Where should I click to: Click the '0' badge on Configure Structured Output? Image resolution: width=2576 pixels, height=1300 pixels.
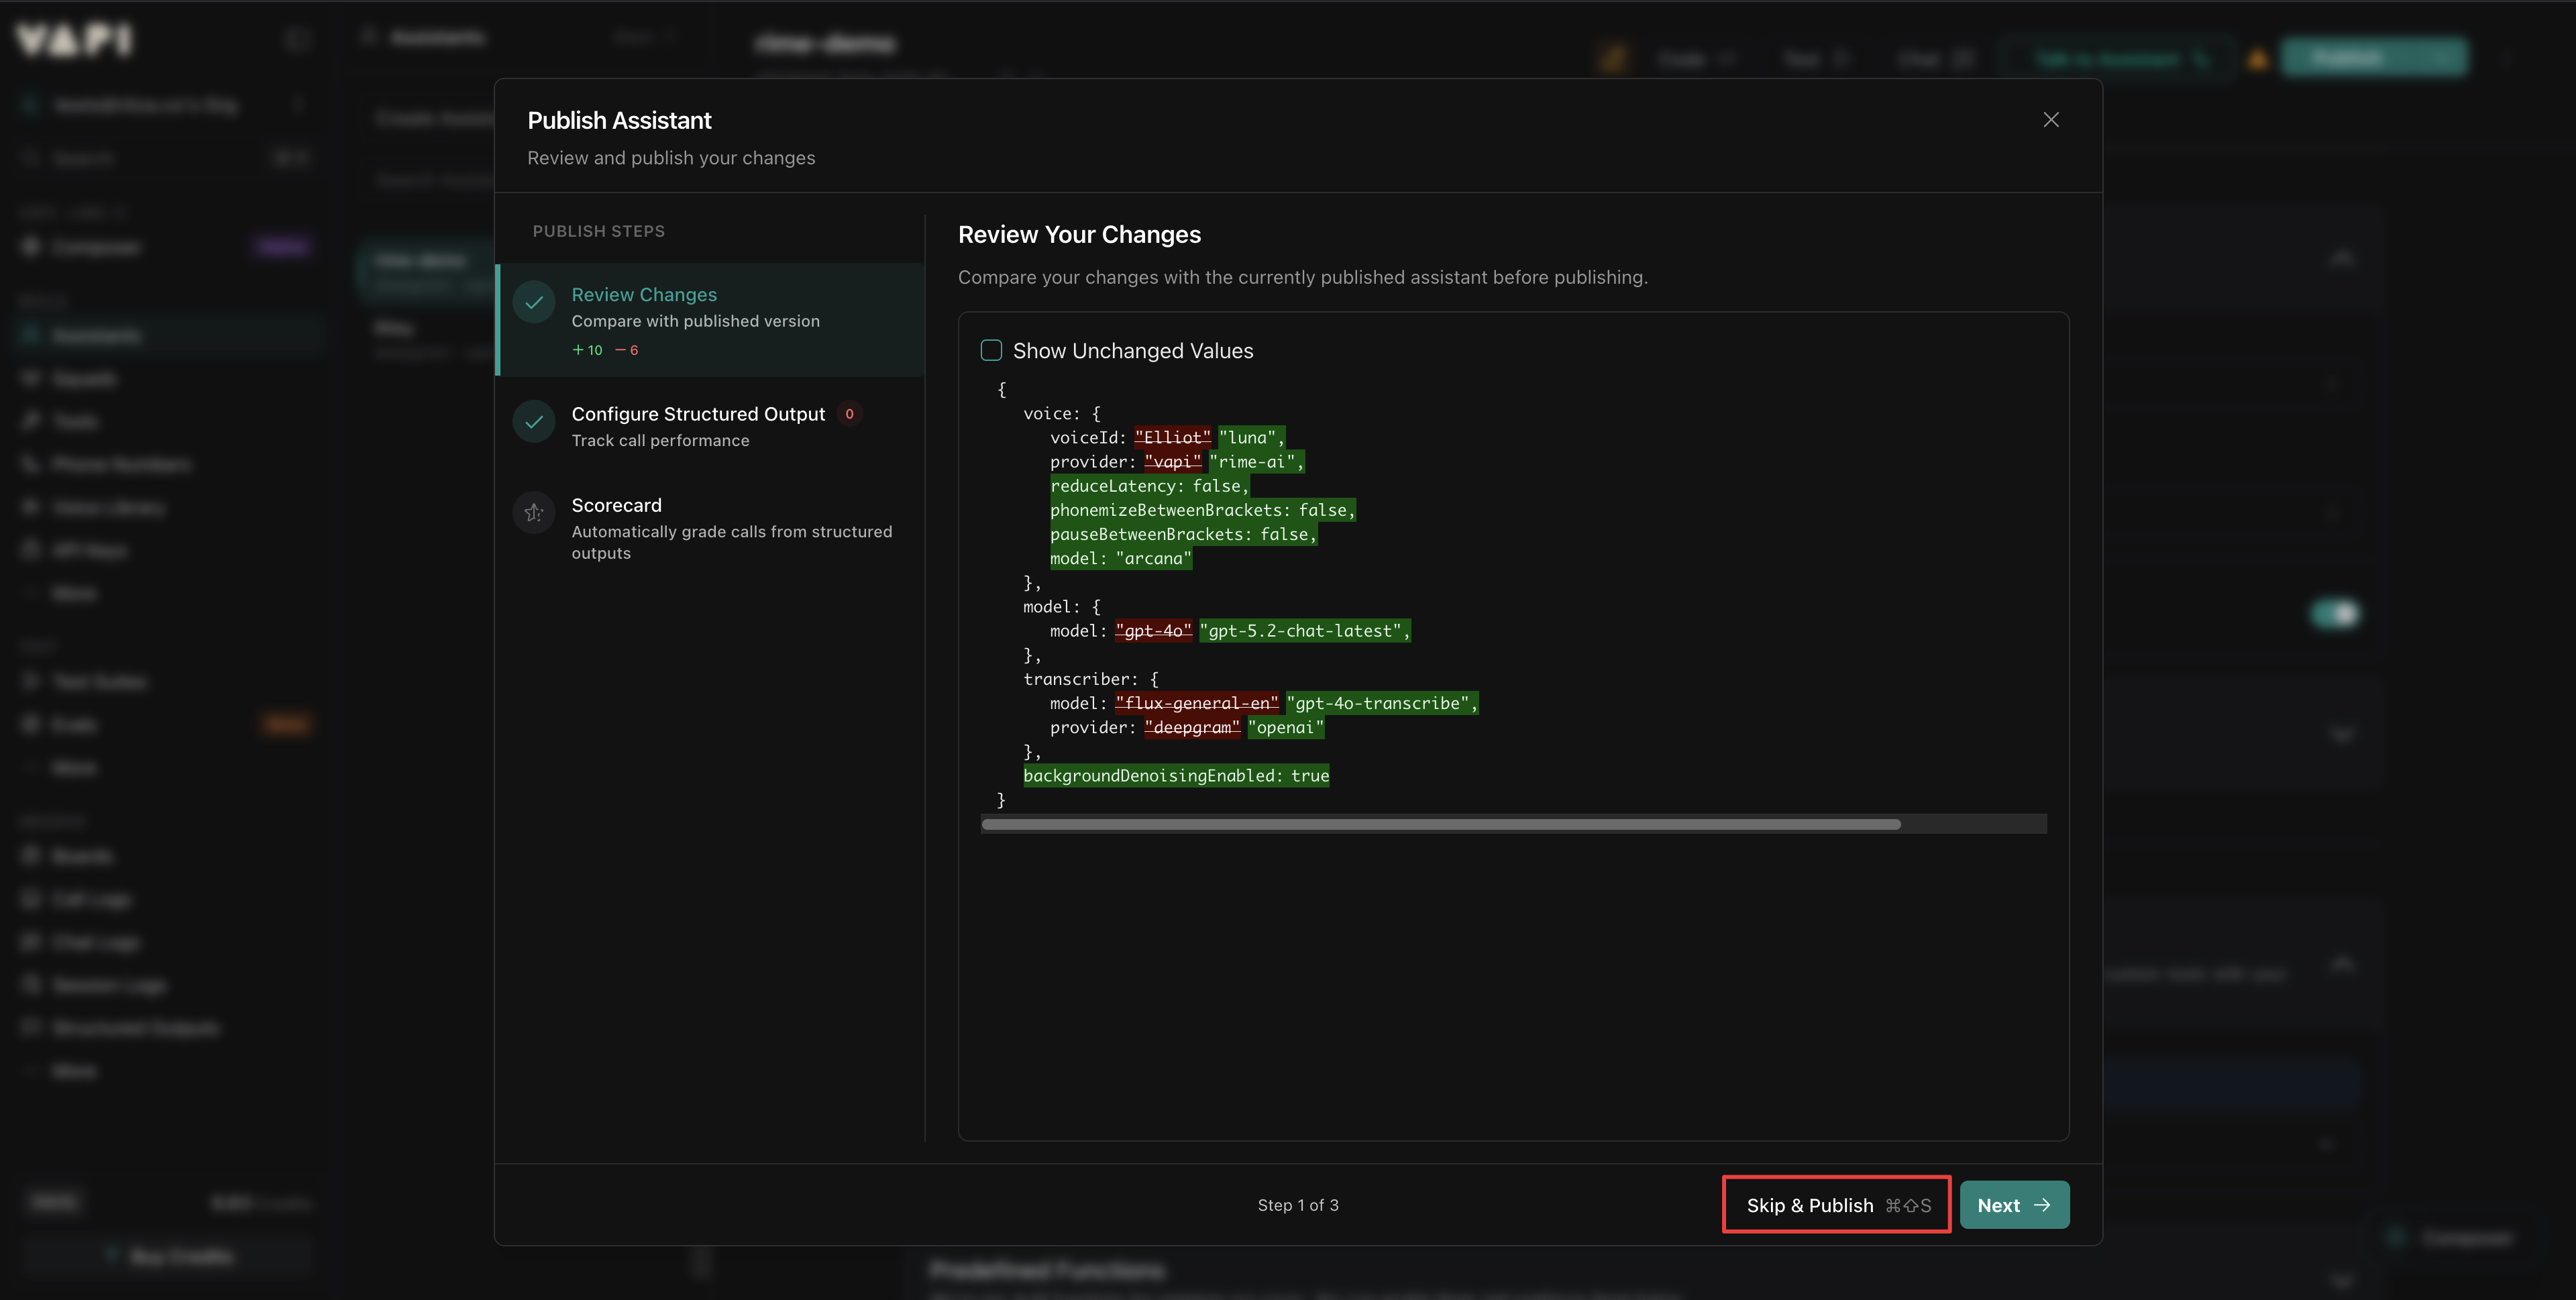point(849,414)
